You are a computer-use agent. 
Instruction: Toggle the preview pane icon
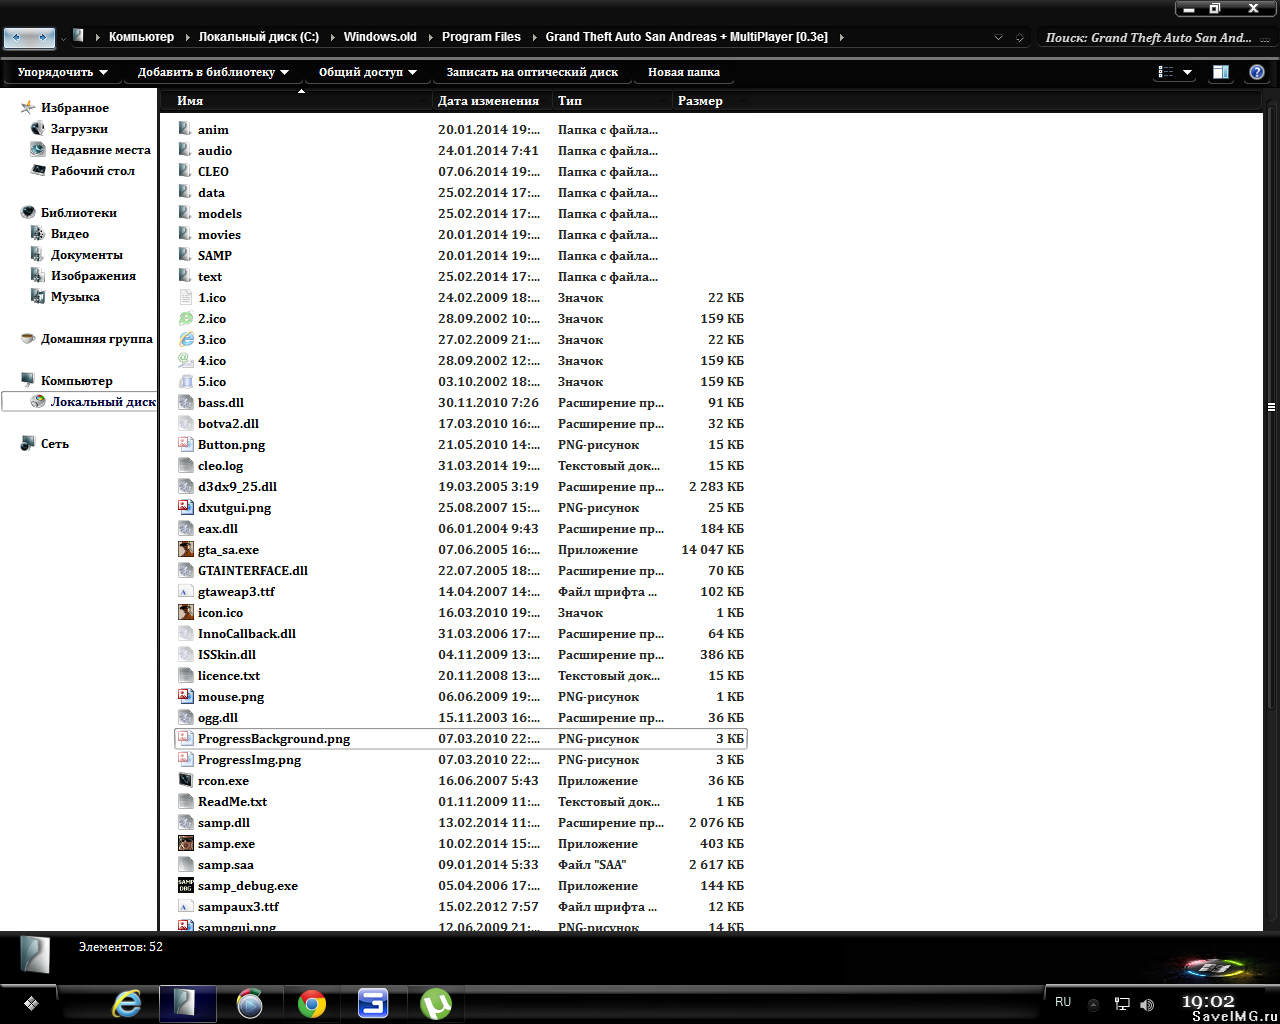(x=1221, y=72)
